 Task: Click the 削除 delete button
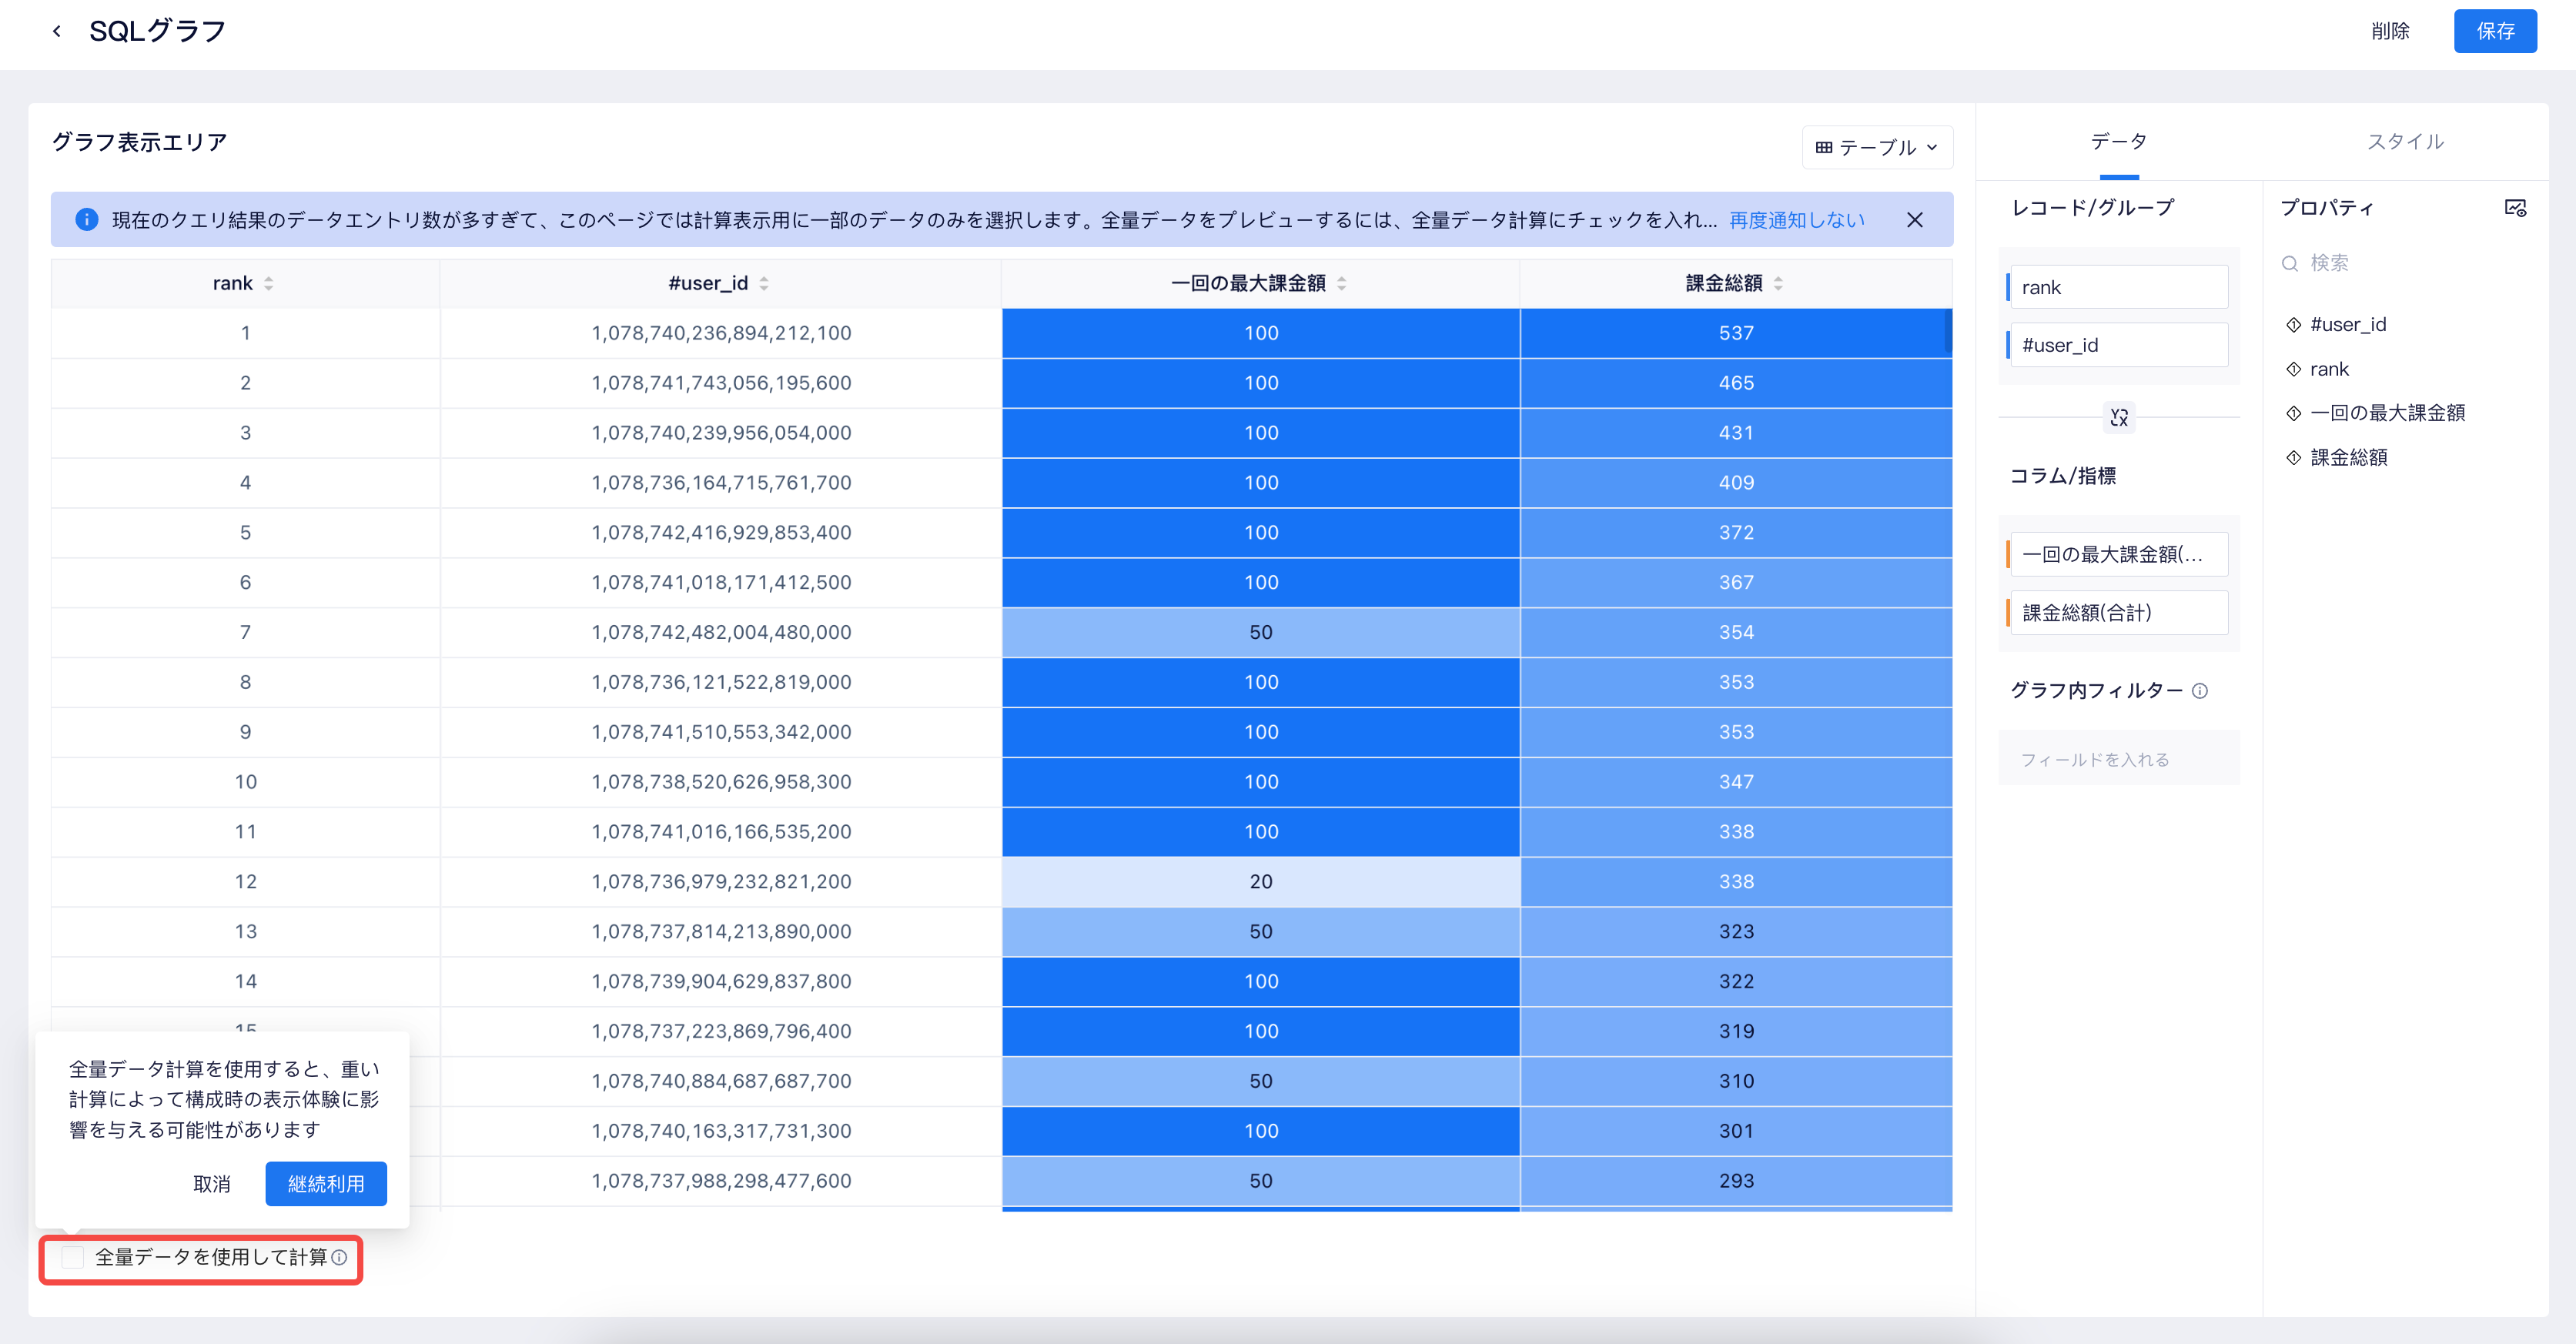[2390, 31]
